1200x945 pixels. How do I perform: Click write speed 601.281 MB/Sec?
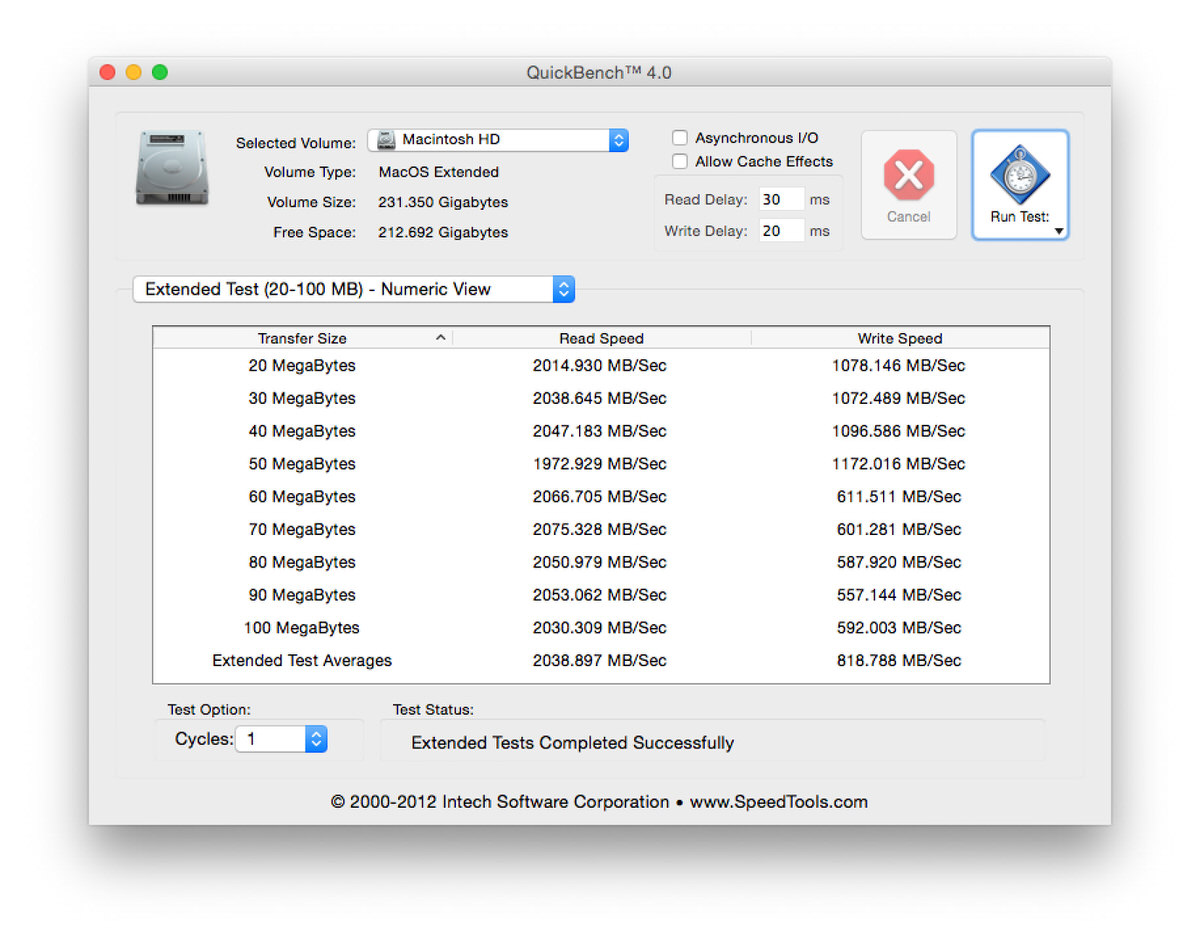(899, 529)
